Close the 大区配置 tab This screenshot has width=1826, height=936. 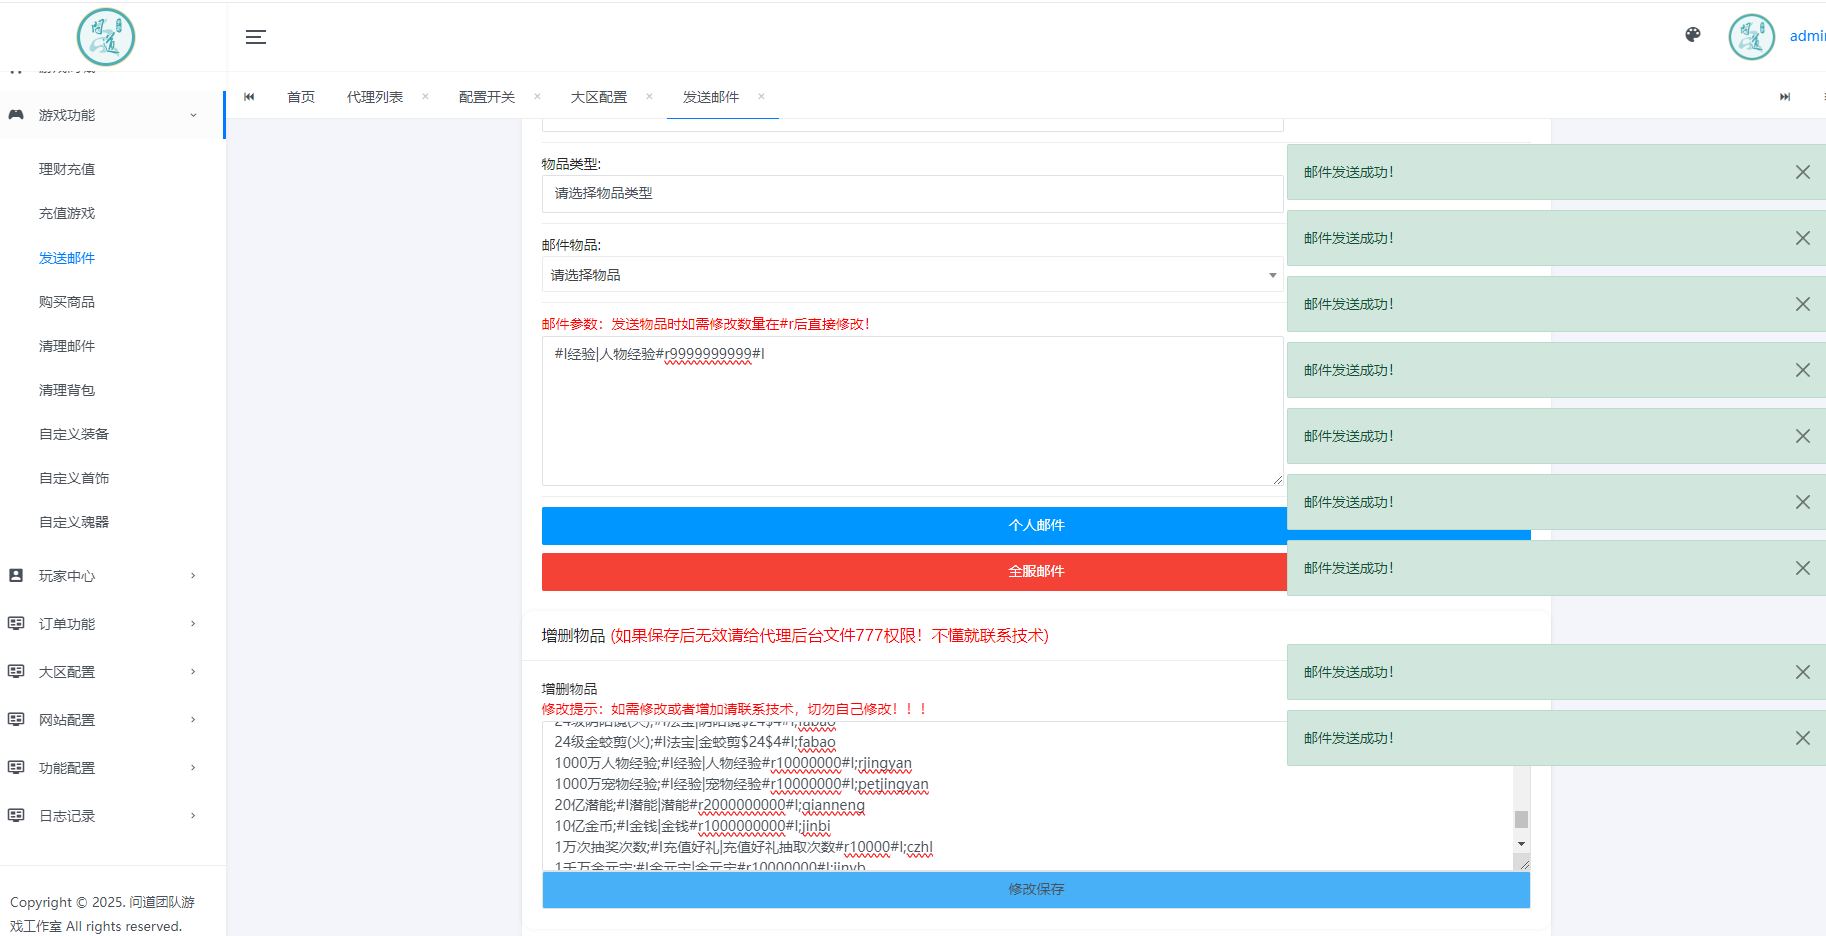coord(649,97)
